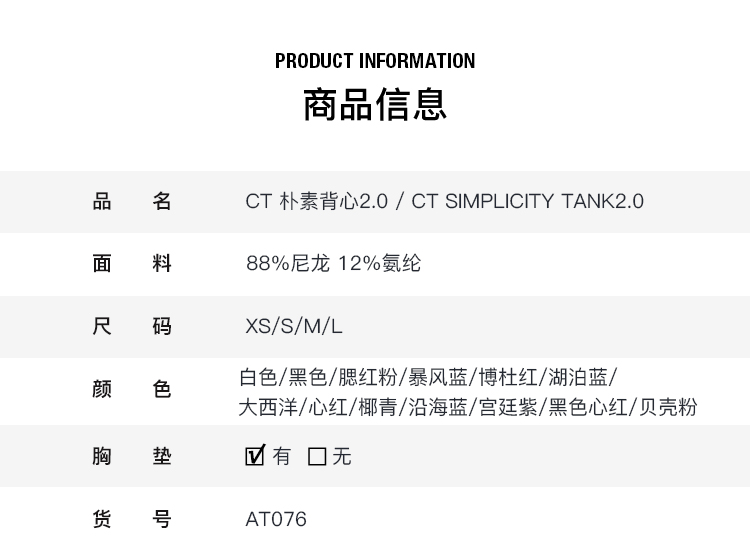This screenshot has width=750, height=560.
Task: Click the item number AT076
Action: click(x=276, y=519)
